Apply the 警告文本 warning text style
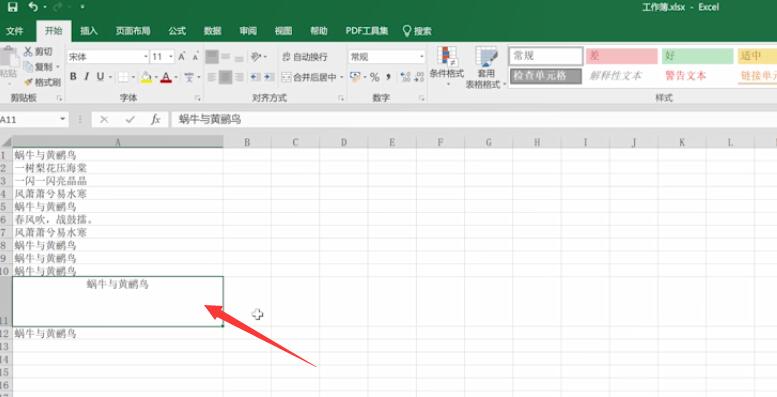 [x=686, y=76]
